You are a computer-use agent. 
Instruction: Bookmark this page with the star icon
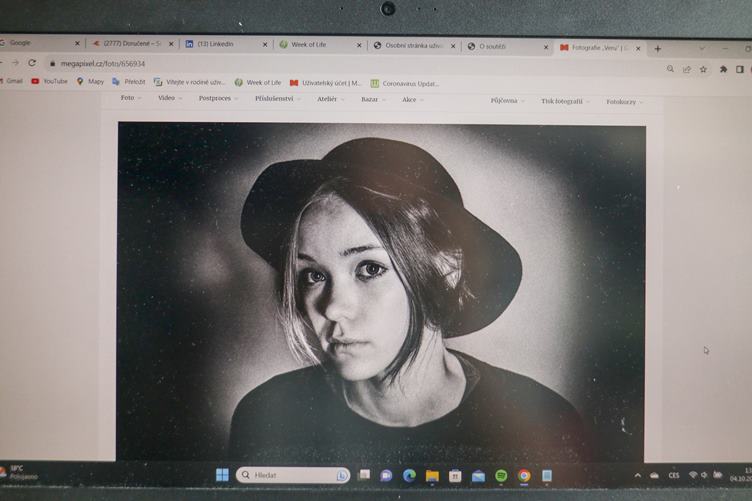pyautogui.click(x=704, y=70)
